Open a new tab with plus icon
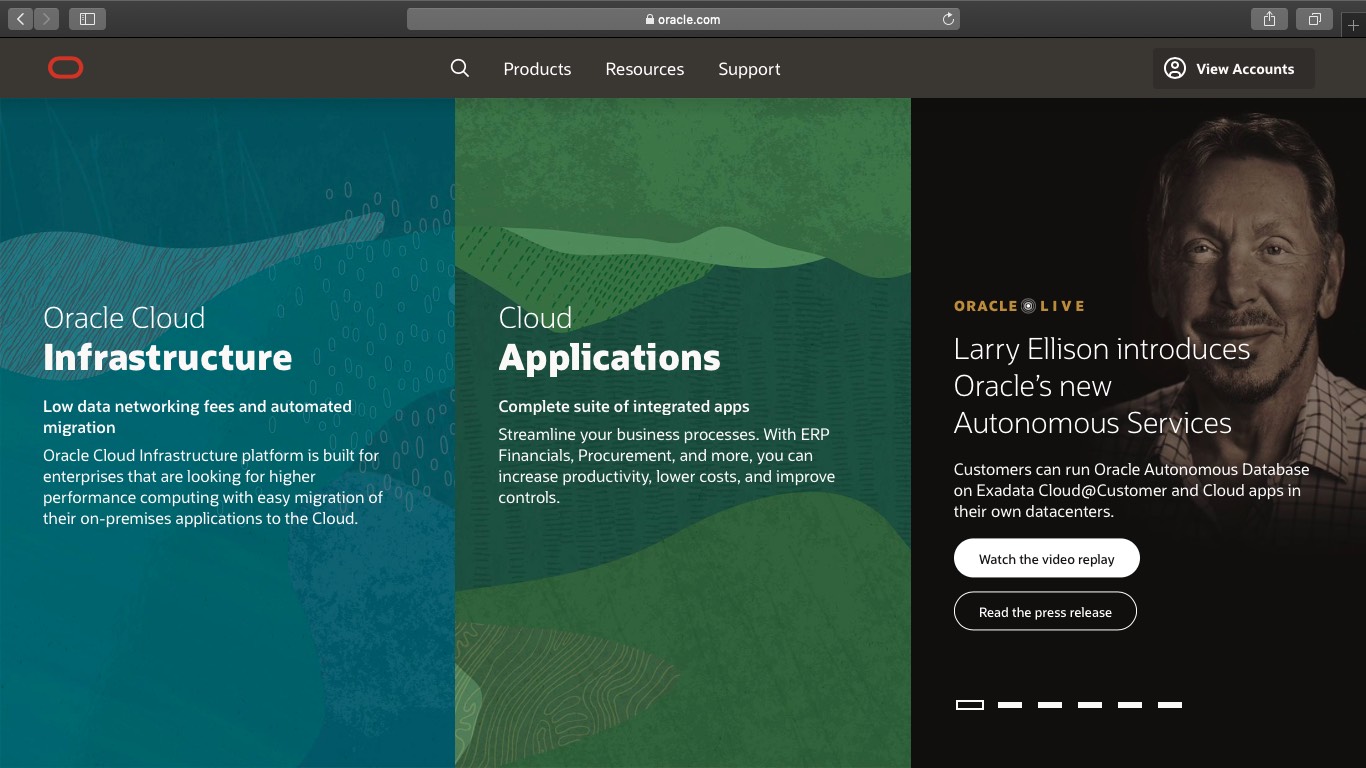 tap(1354, 26)
